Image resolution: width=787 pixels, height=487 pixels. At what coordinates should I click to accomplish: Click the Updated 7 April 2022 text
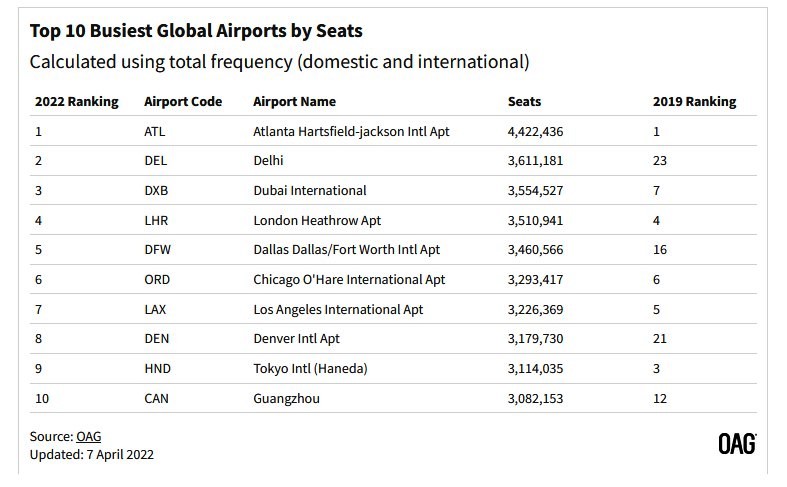[91, 455]
